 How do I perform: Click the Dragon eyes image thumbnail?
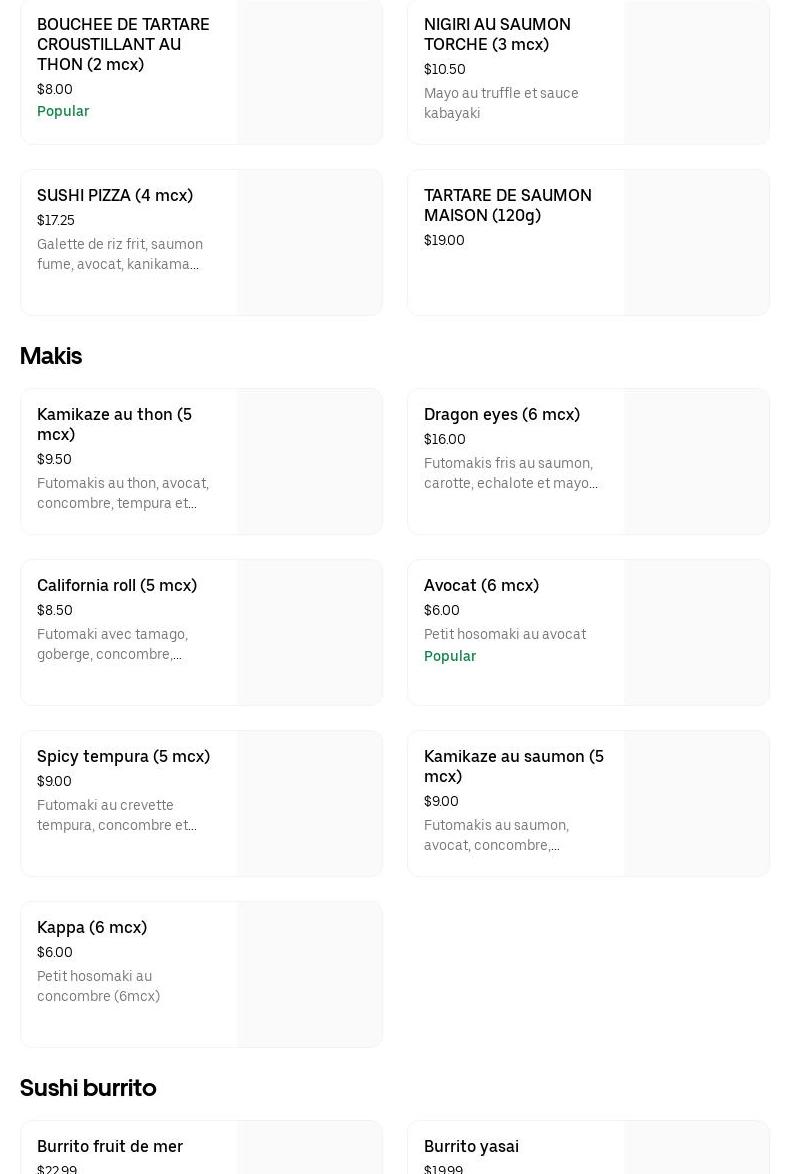coord(697,462)
